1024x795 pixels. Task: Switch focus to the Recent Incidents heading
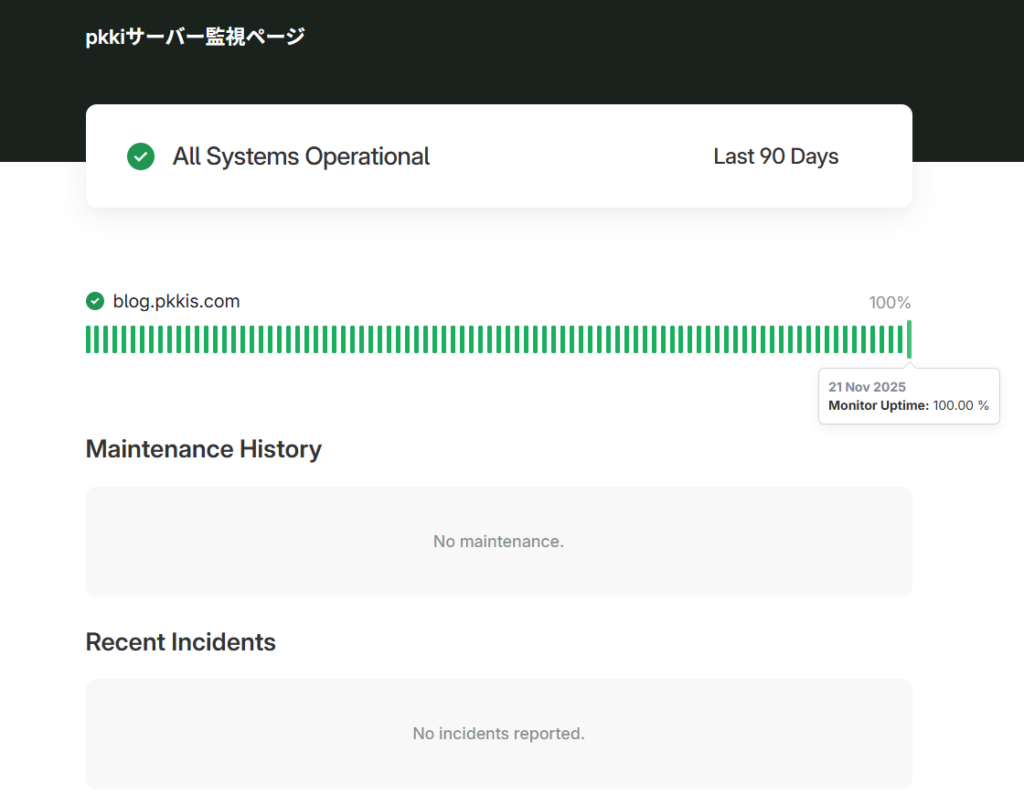click(x=181, y=641)
